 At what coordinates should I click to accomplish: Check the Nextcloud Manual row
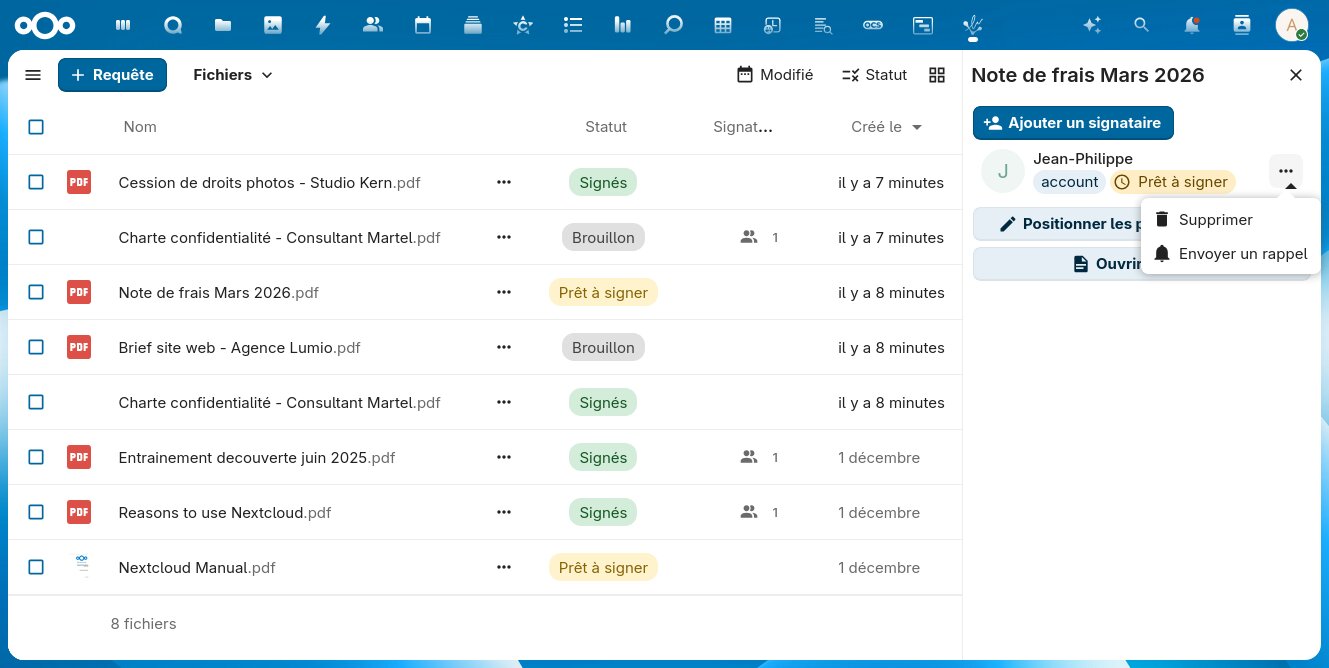[36, 567]
